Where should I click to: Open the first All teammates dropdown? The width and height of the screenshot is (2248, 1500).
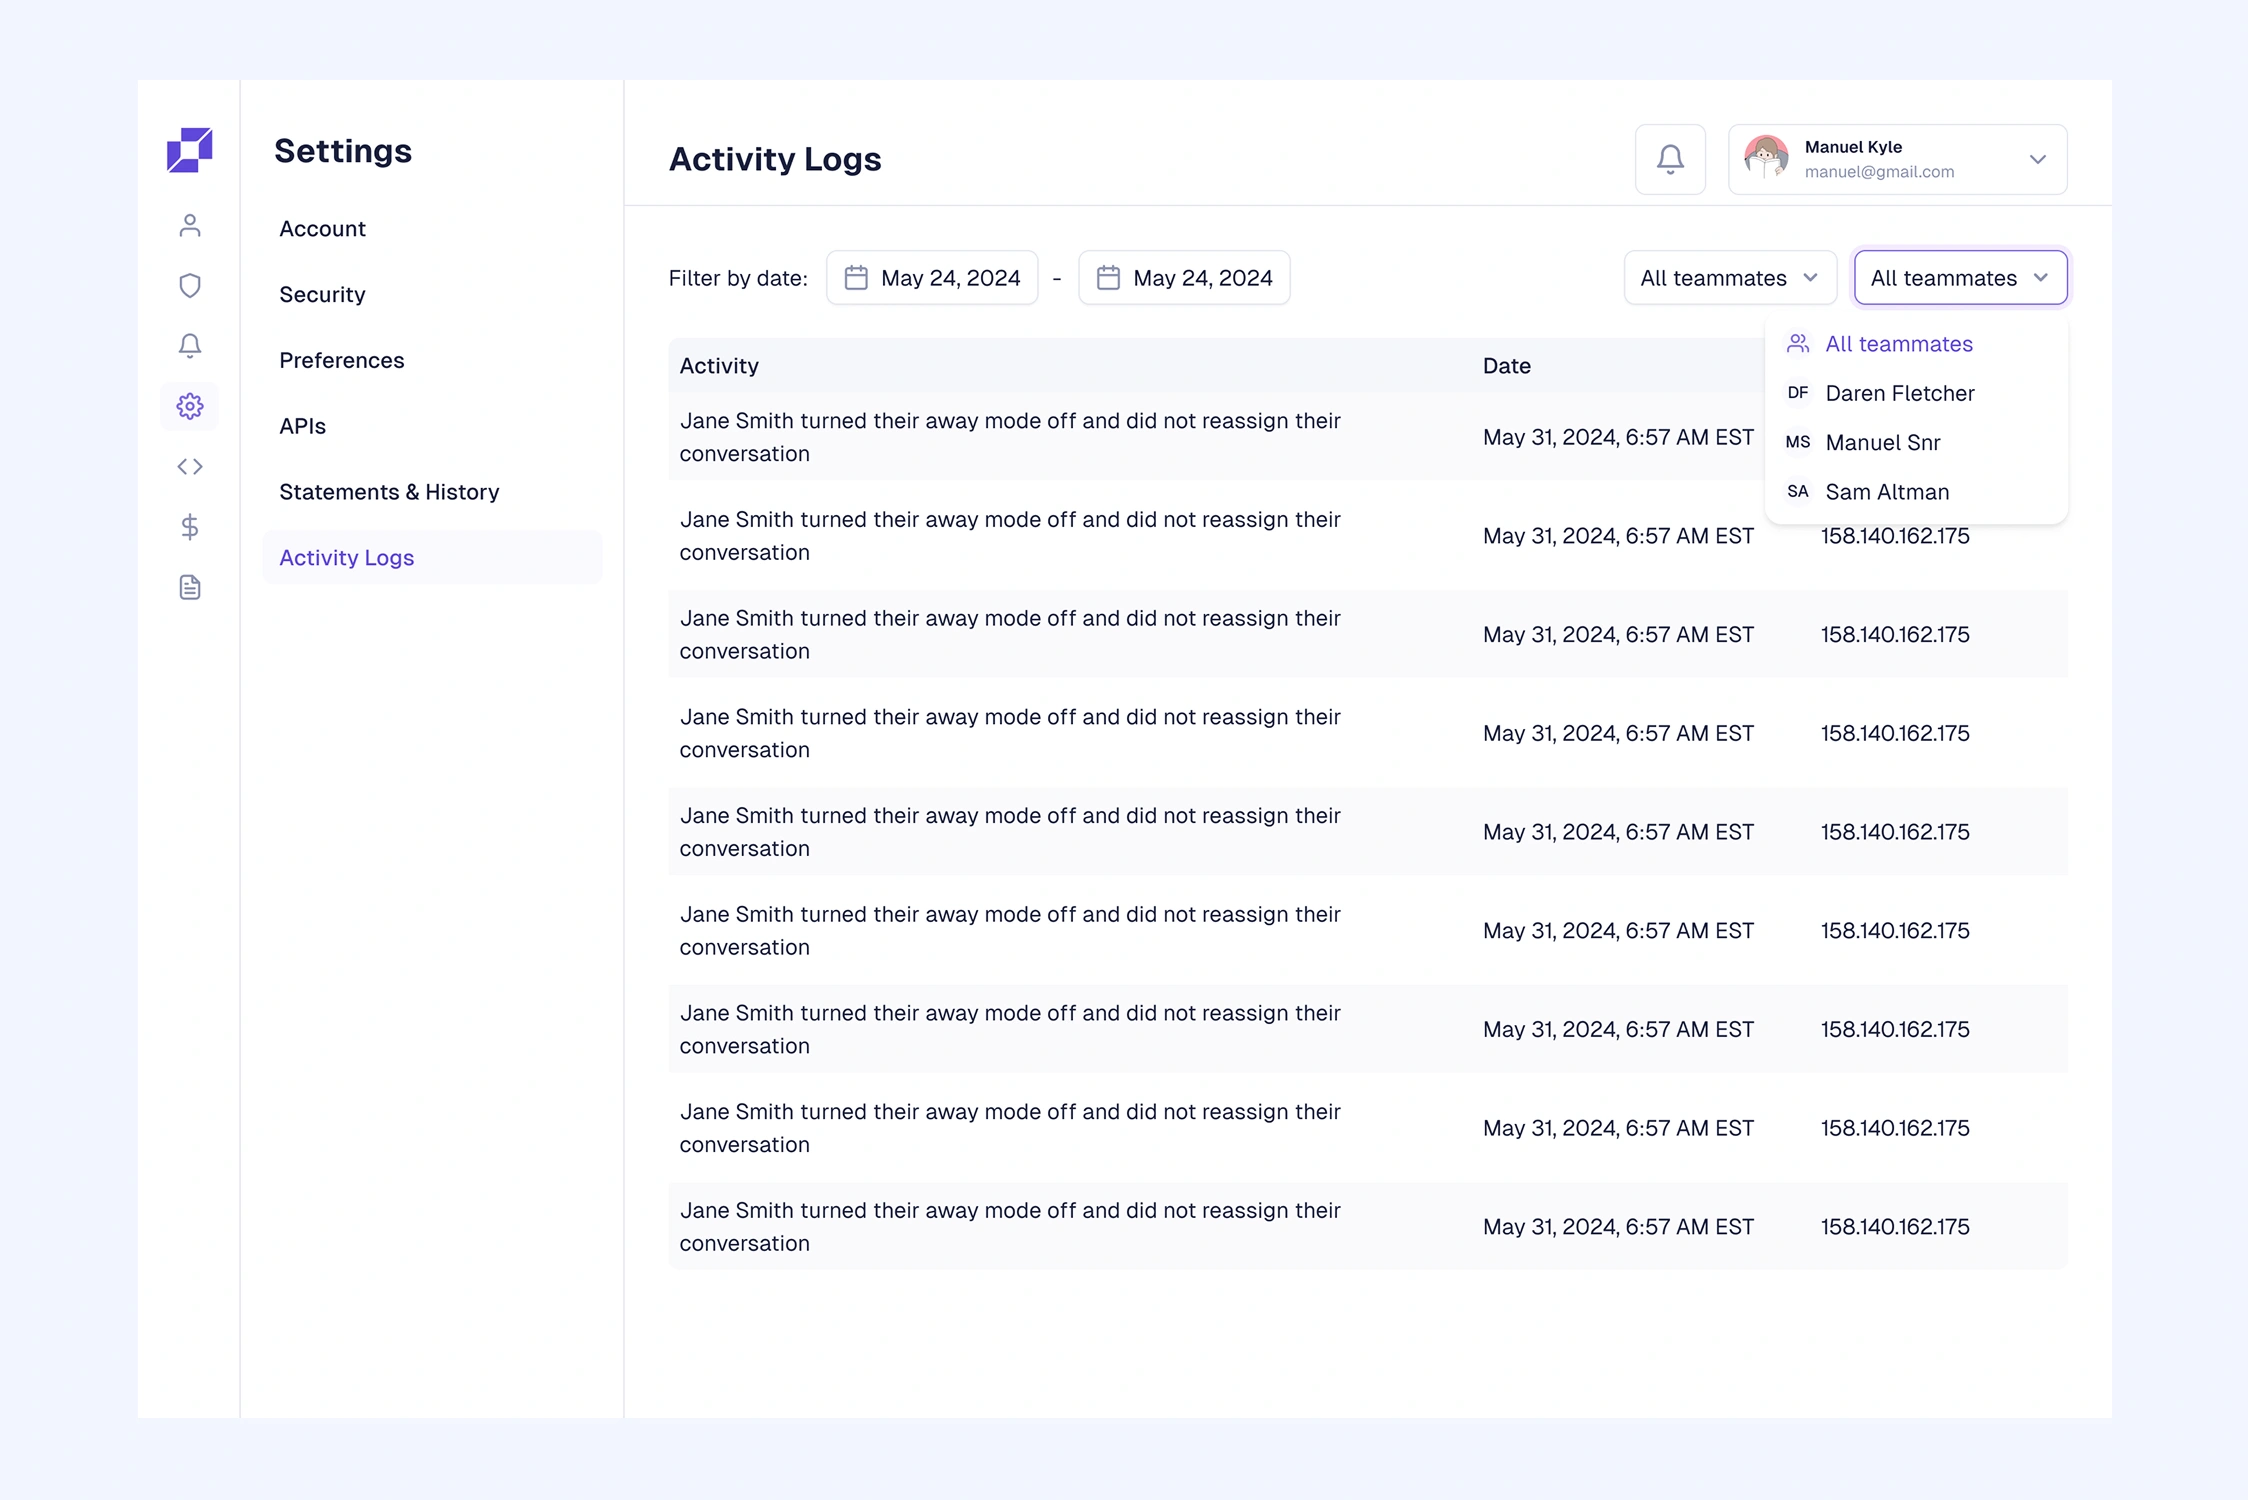click(x=1729, y=278)
